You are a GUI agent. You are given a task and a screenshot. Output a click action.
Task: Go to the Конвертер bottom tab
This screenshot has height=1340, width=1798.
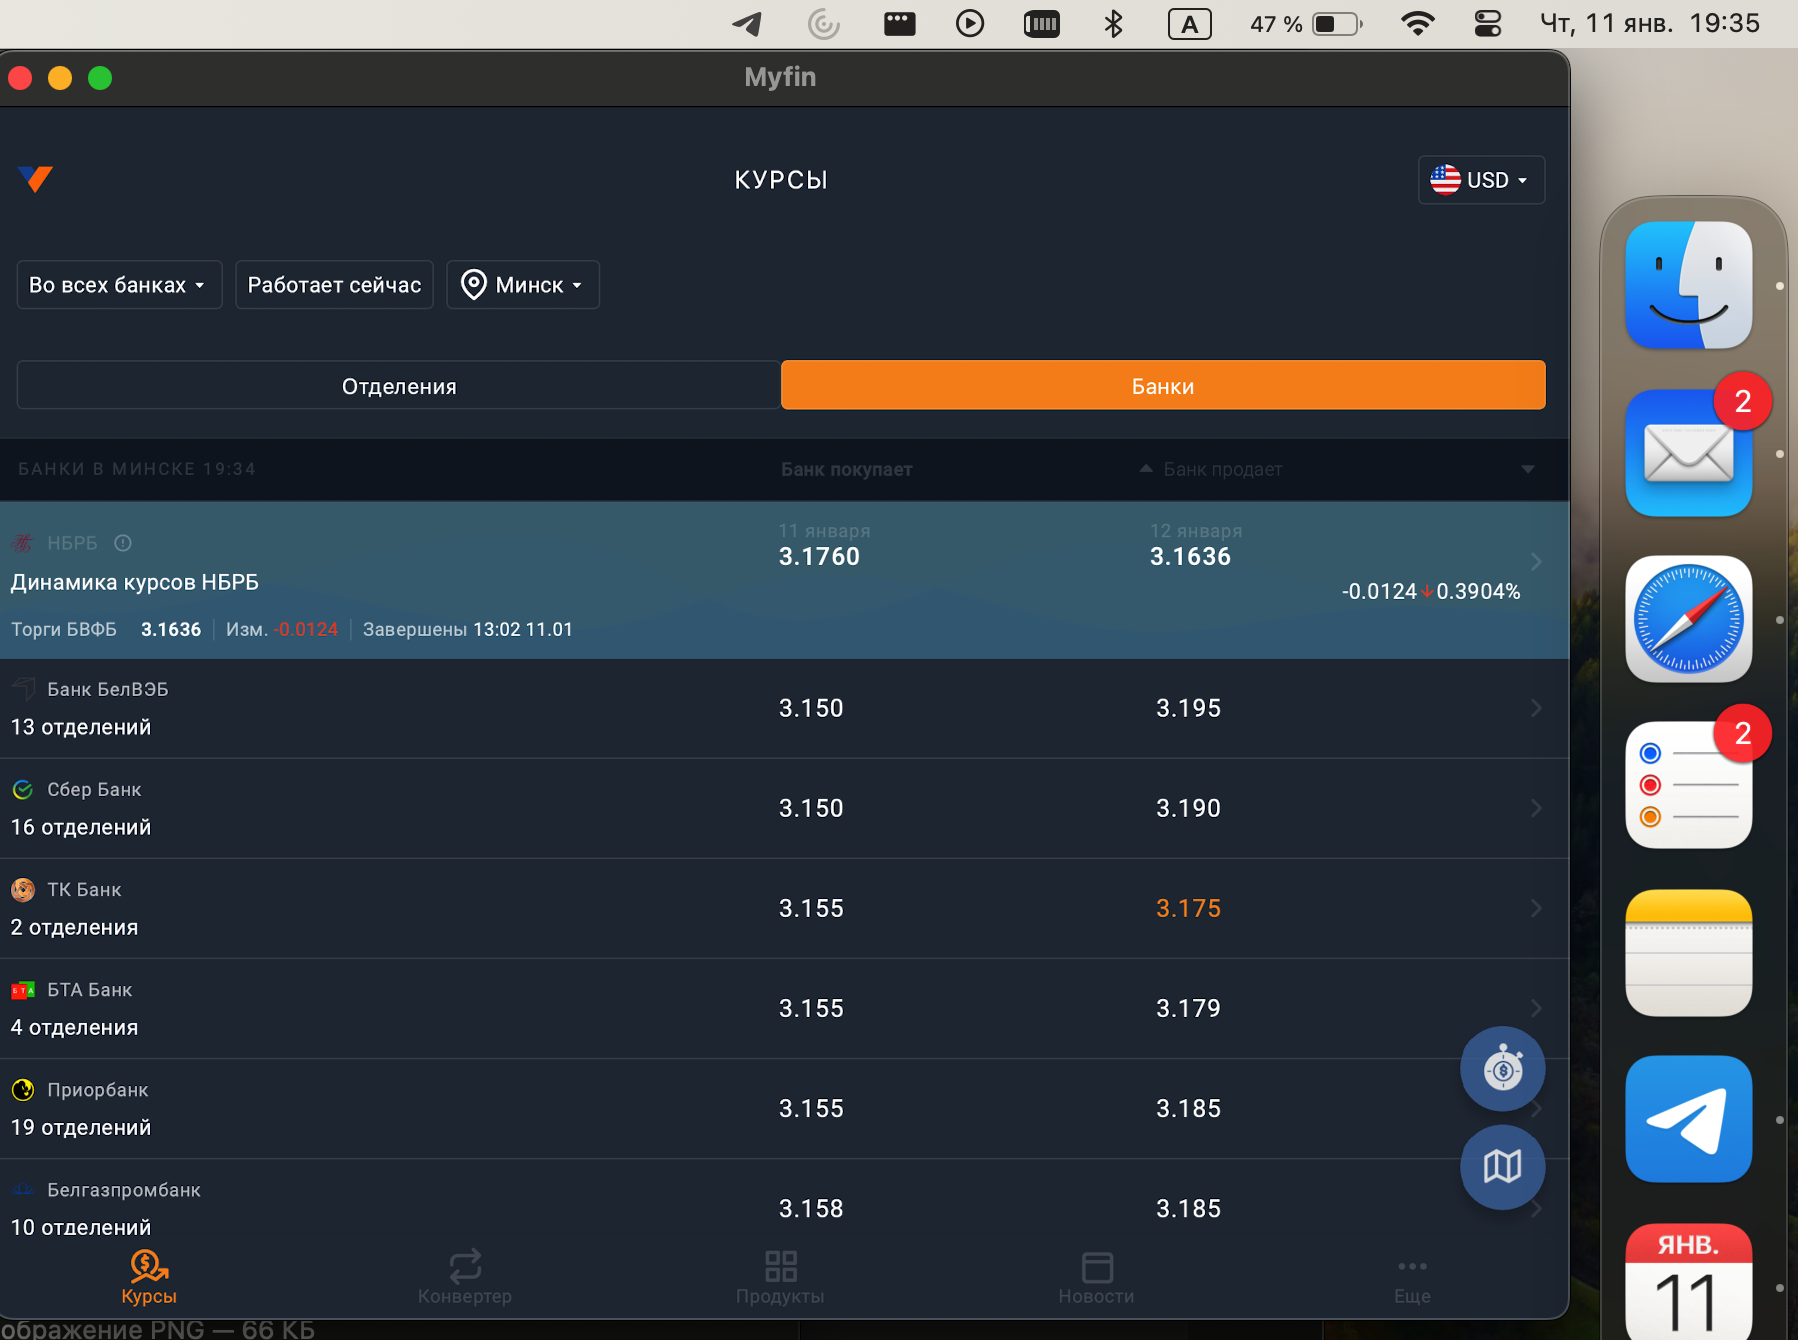pyautogui.click(x=465, y=1277)
